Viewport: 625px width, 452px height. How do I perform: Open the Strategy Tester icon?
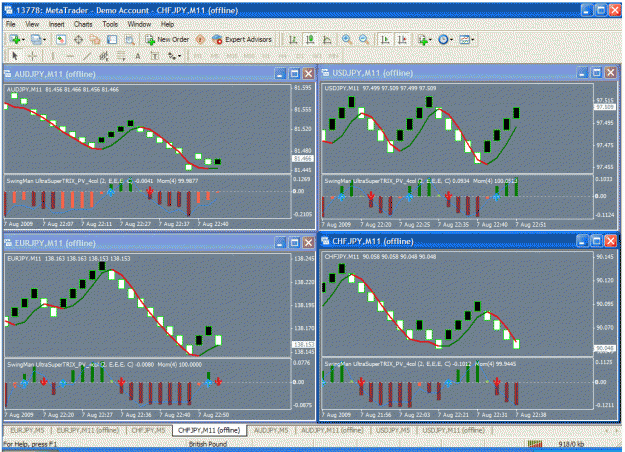(x=129, y=39)
